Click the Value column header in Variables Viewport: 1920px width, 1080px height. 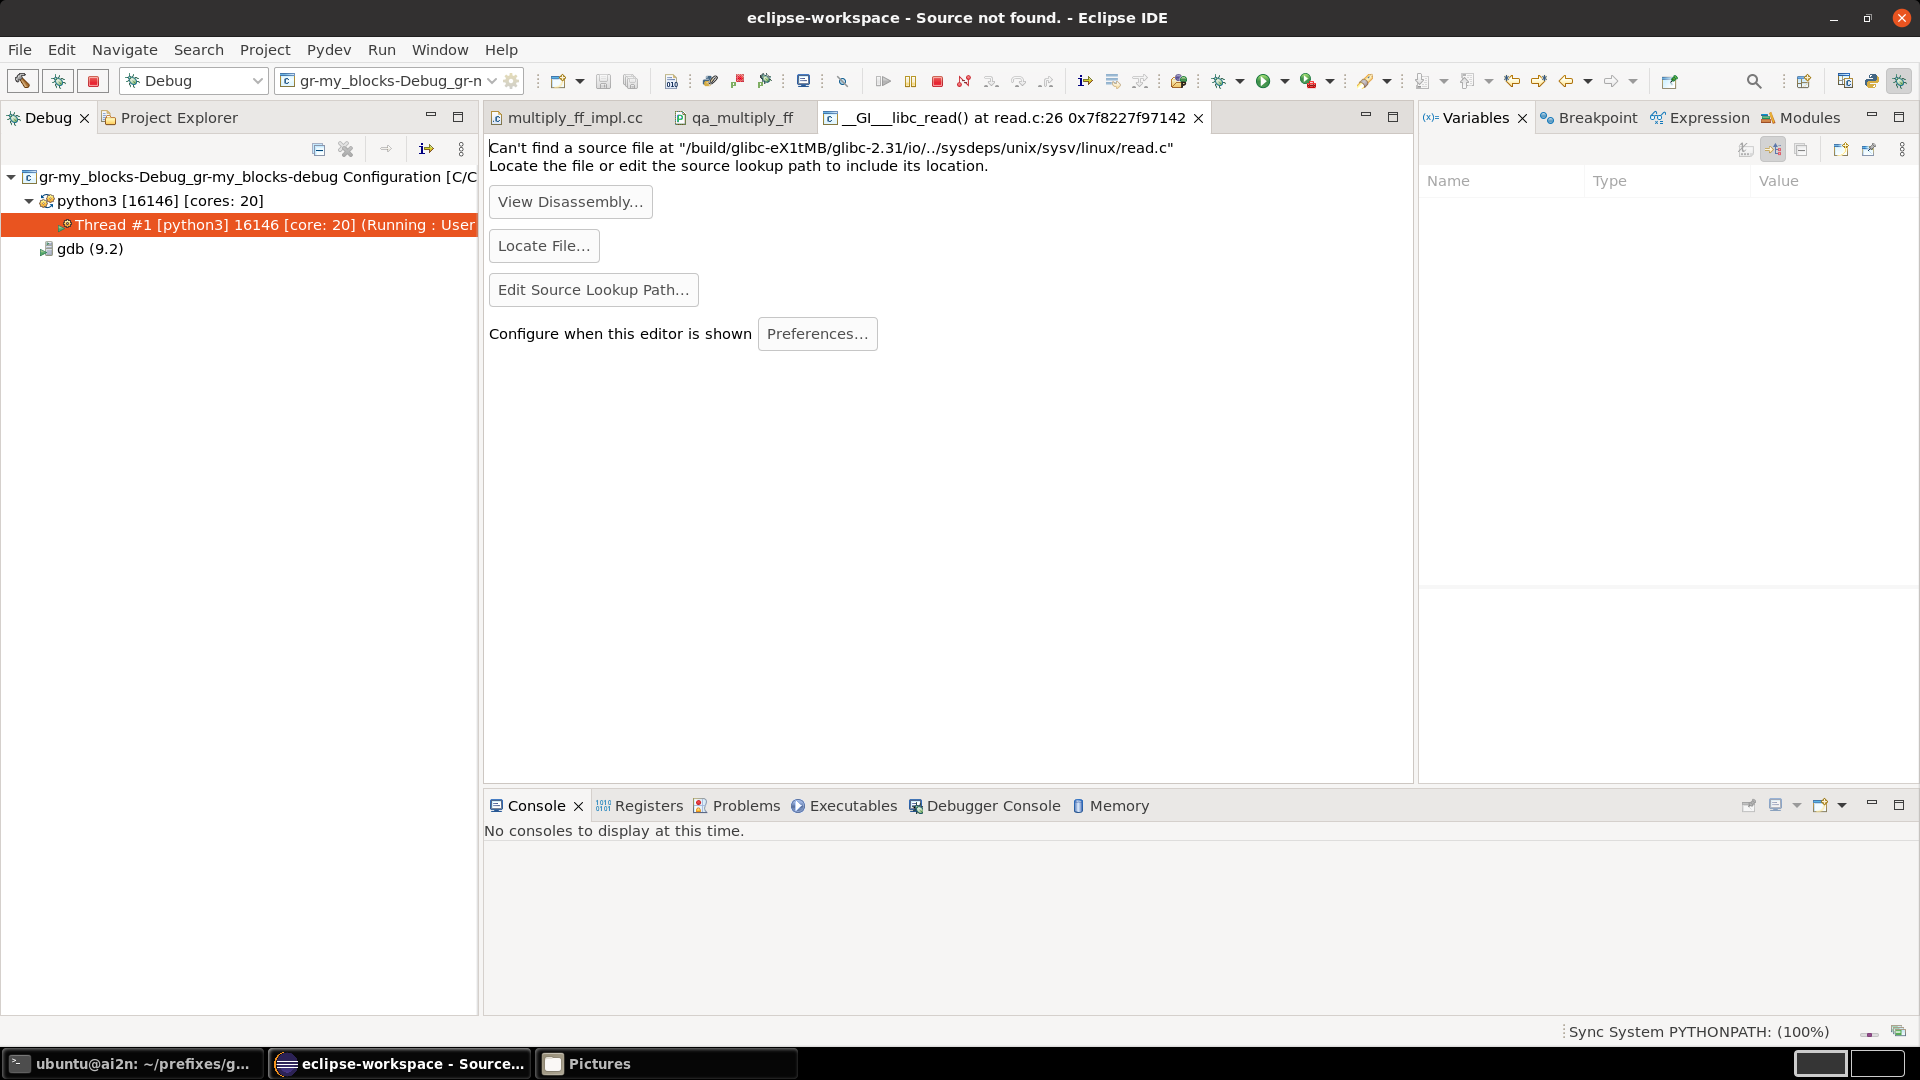[1834, 181]
